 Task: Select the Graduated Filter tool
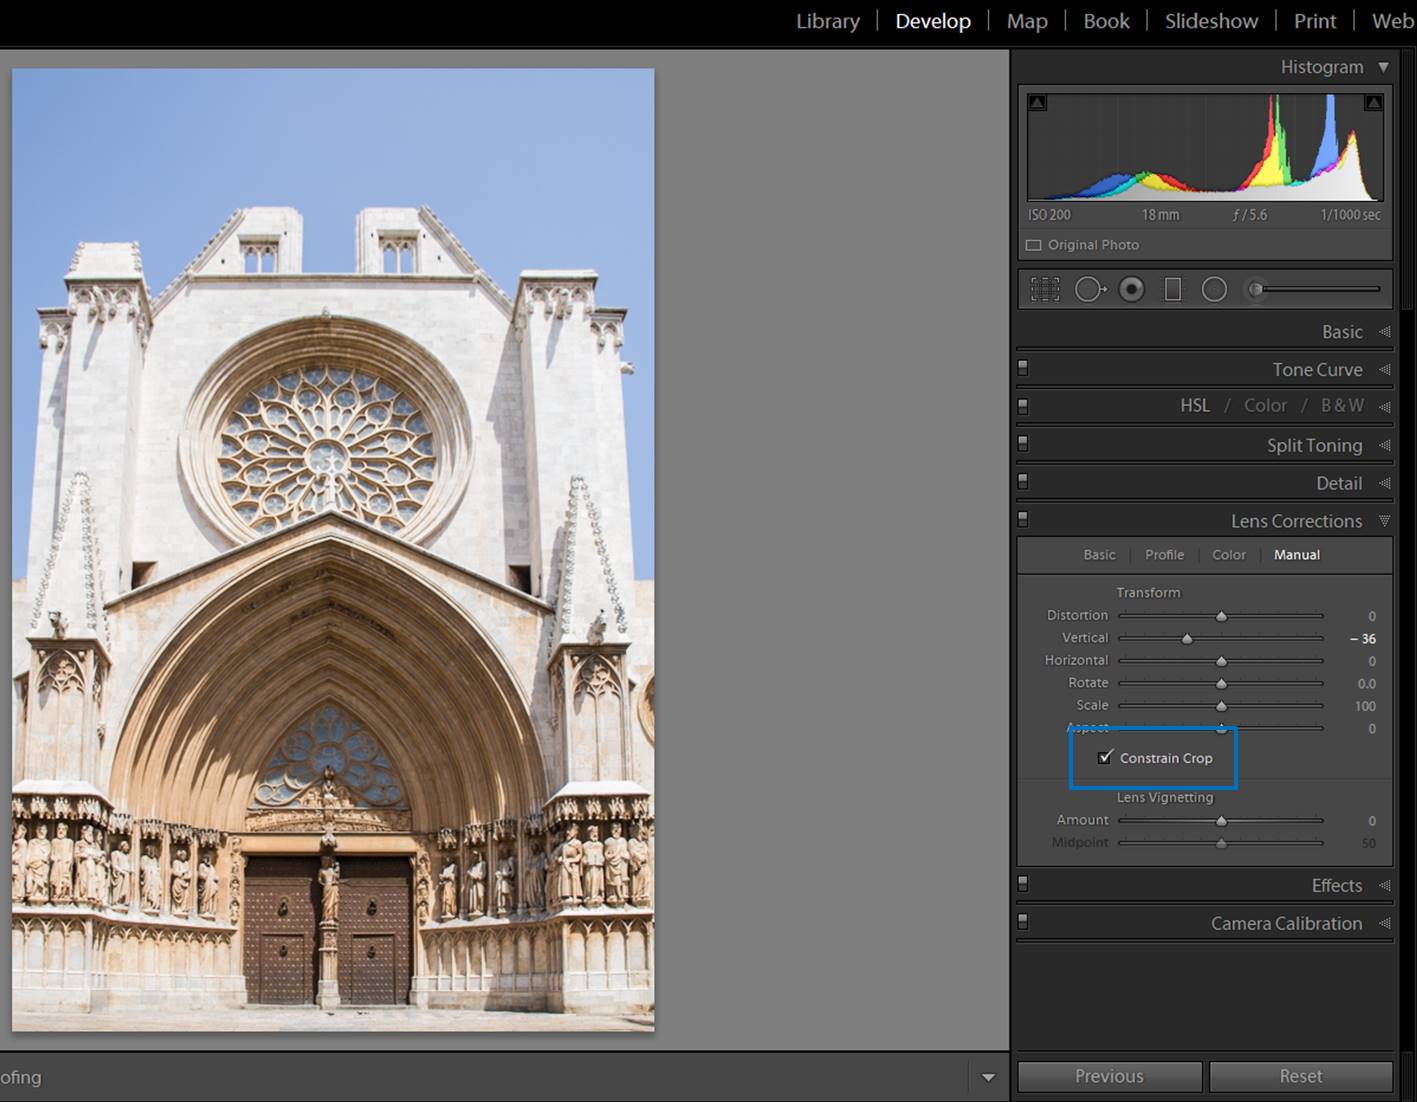coord(1173,289)
